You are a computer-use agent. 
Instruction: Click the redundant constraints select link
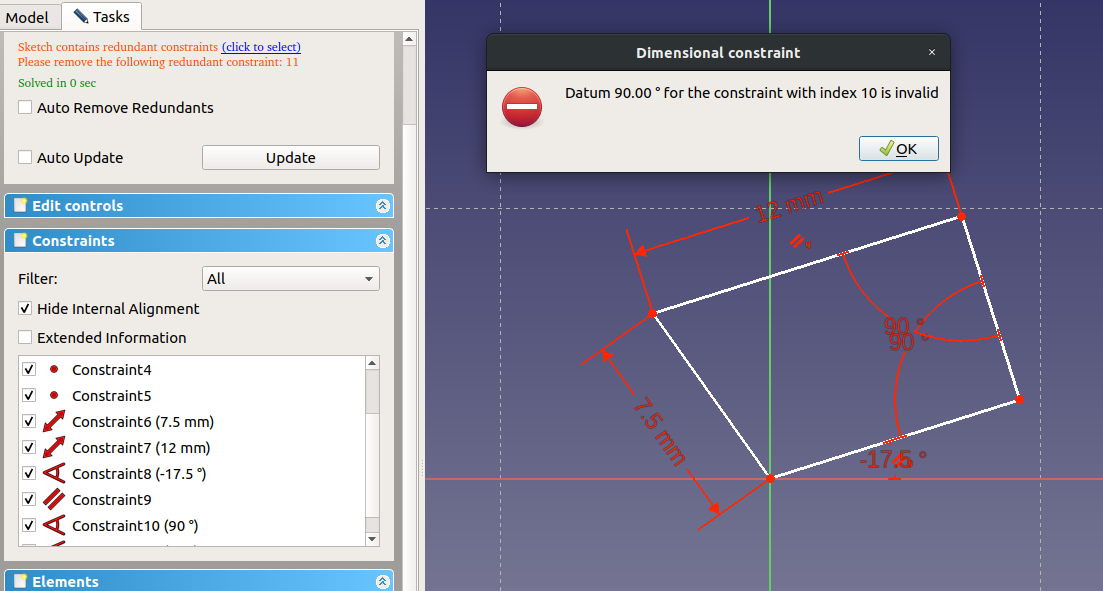[261, 47]
